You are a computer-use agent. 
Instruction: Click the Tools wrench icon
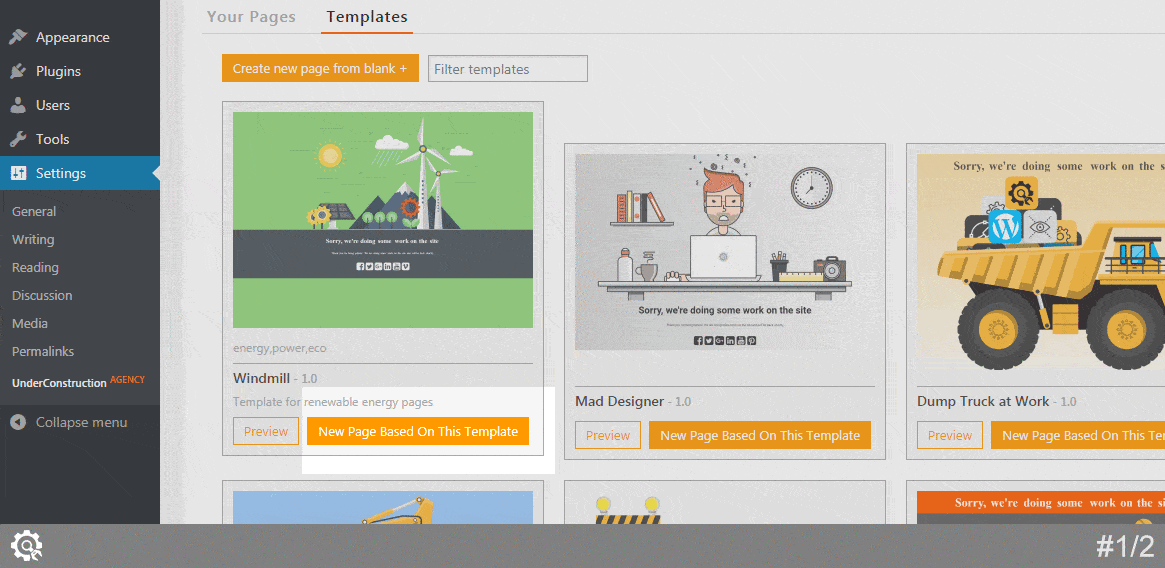tap(18, 139)
